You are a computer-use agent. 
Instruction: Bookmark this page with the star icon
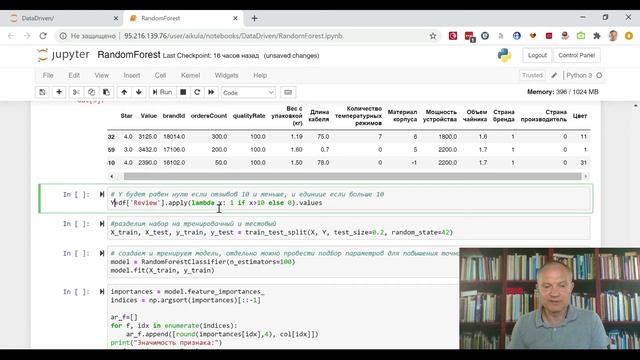(x=433, y=36)
